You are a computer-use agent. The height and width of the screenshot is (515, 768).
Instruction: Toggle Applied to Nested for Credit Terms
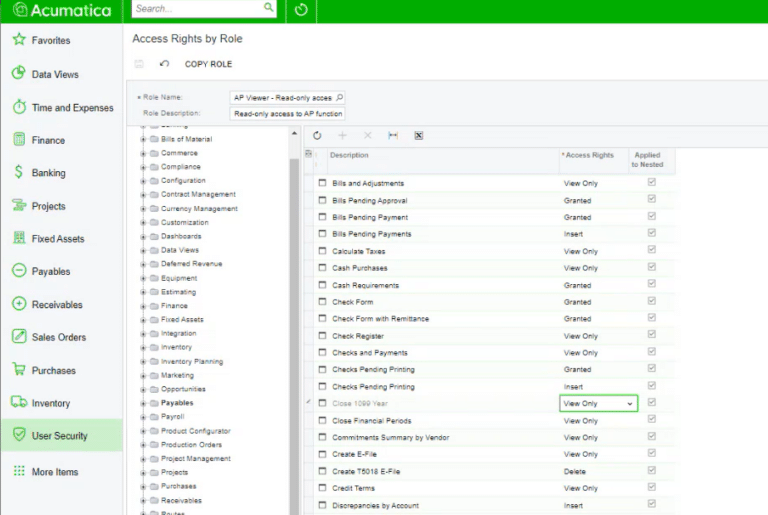coord(652,488)
